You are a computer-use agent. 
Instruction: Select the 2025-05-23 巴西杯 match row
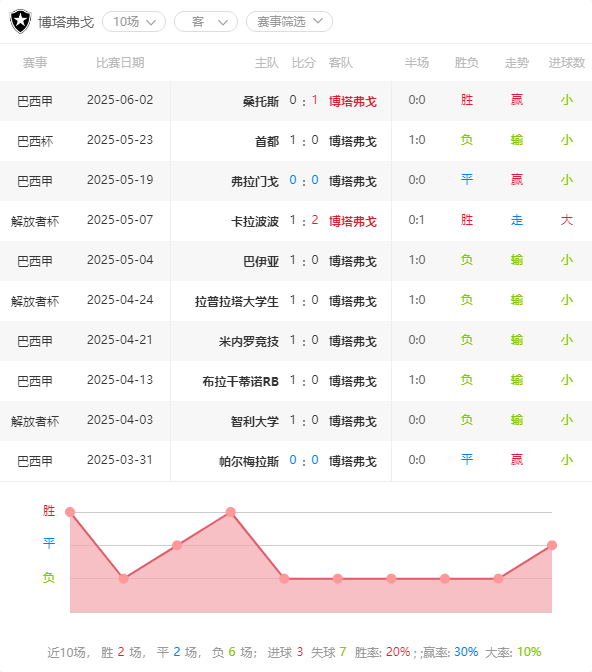point(296,141)
